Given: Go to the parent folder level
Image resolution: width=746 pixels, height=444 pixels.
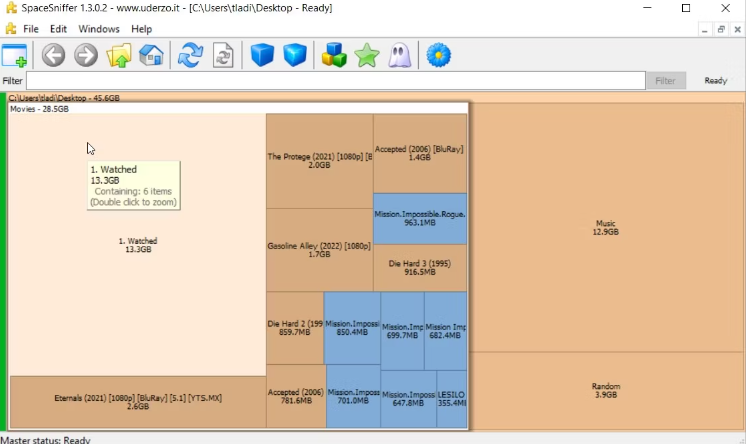Looking at the screenshot, I should [x=119, y=55].
